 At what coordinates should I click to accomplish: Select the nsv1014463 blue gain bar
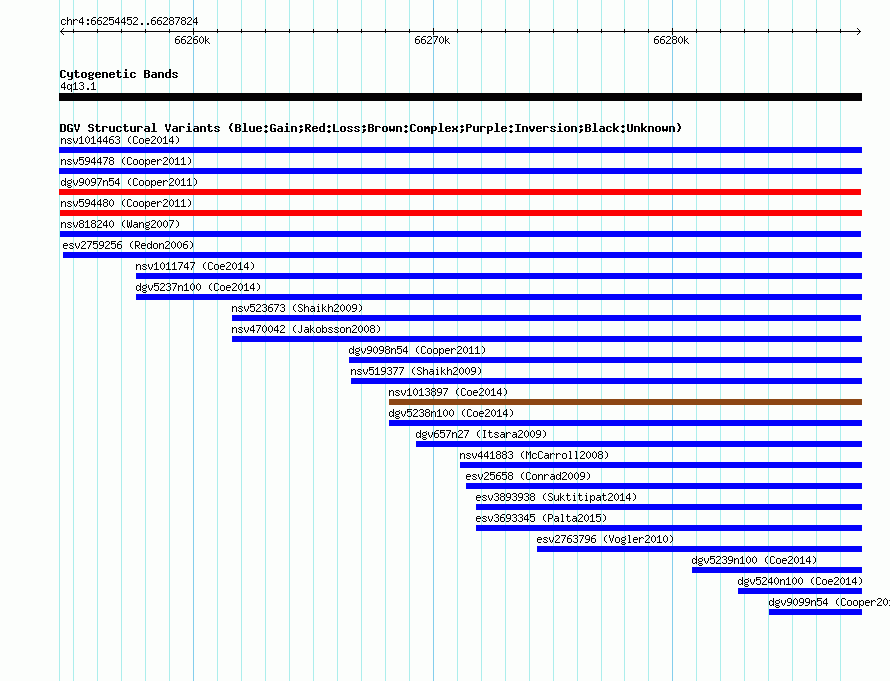pyautogui.click(x=460, y=150)
